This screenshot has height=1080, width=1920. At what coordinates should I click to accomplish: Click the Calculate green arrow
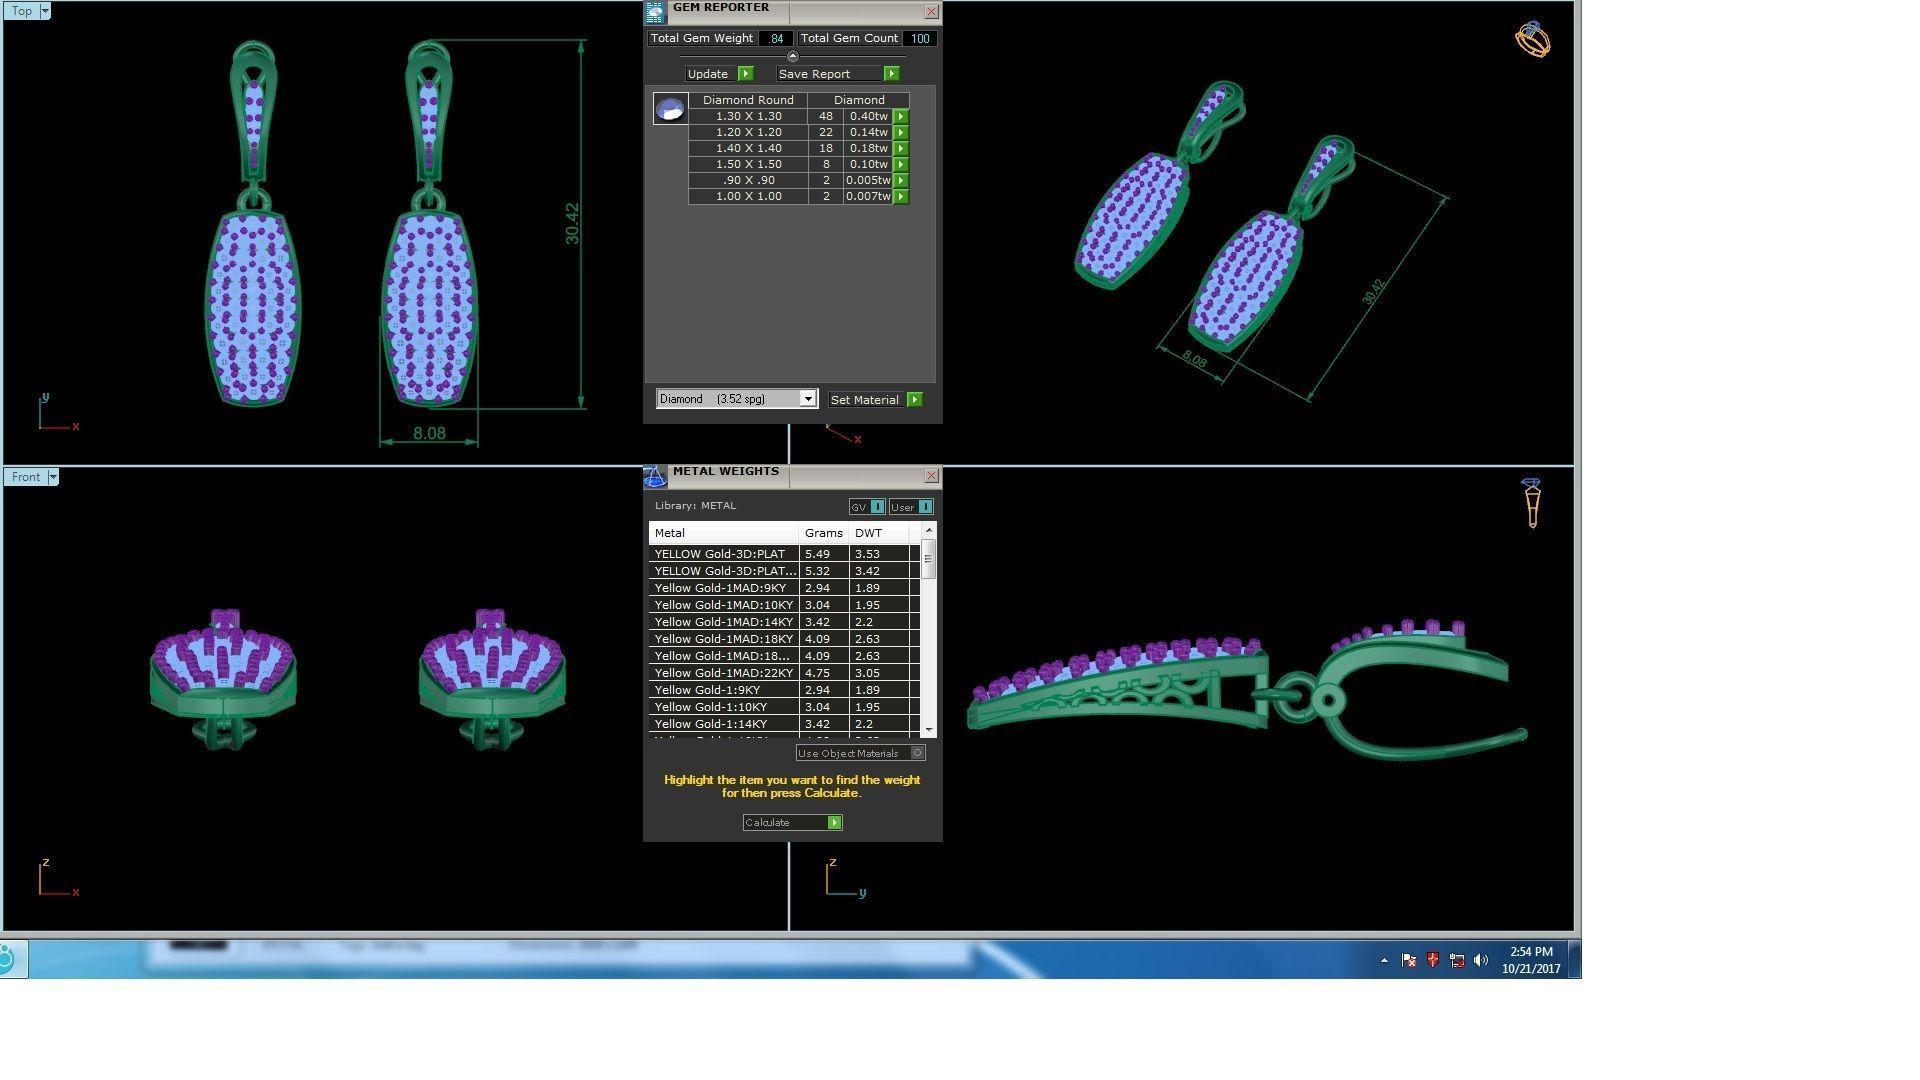click(x=834, y=822)
